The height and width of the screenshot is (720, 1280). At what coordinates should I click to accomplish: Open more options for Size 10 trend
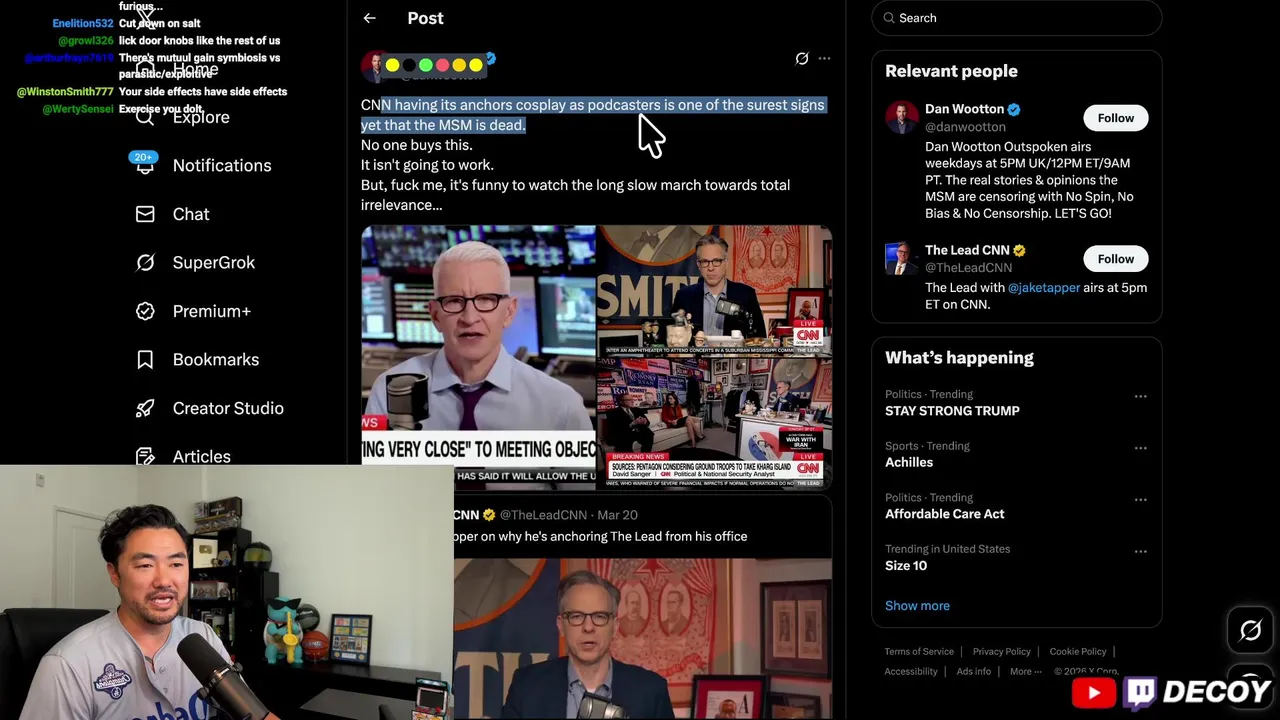point(1140,551)
